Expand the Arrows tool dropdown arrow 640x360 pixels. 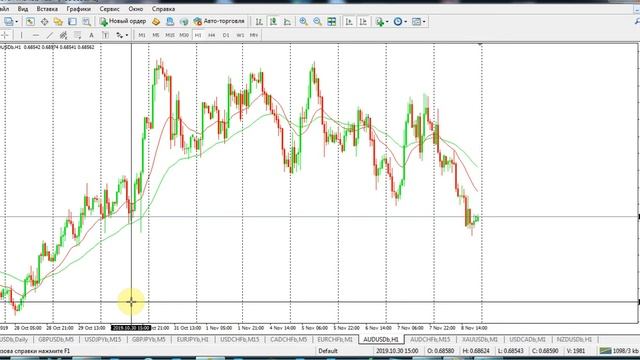tap(127, 36)
